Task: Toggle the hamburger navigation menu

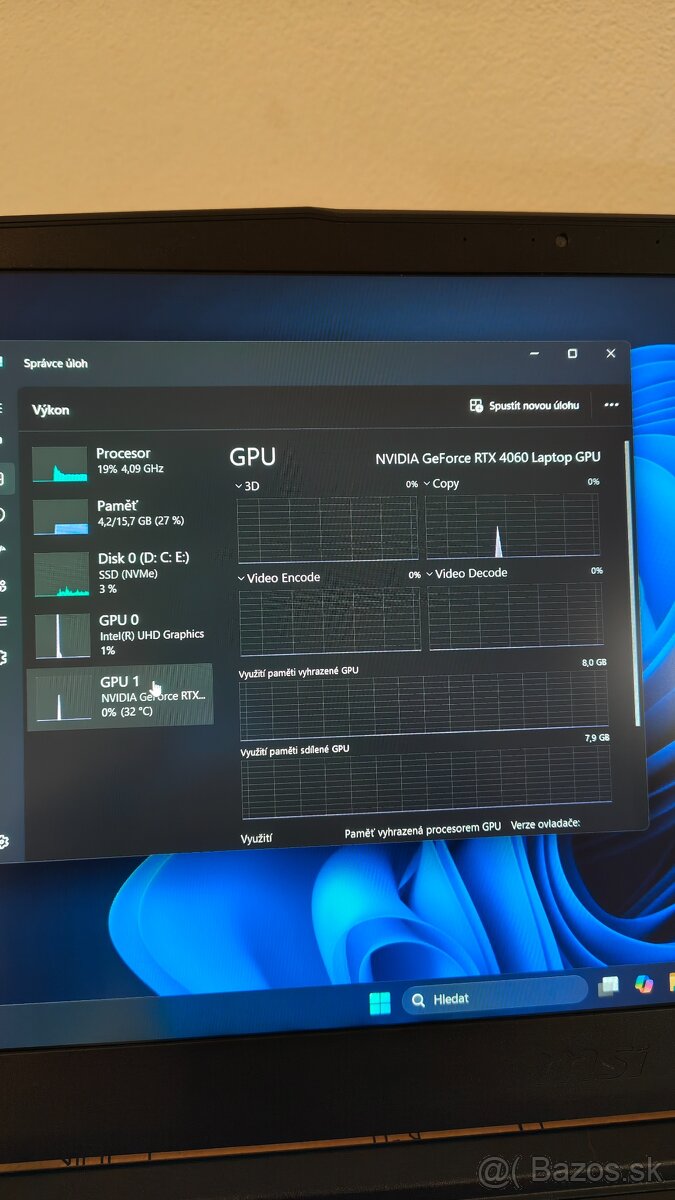Action: point(2,409)
